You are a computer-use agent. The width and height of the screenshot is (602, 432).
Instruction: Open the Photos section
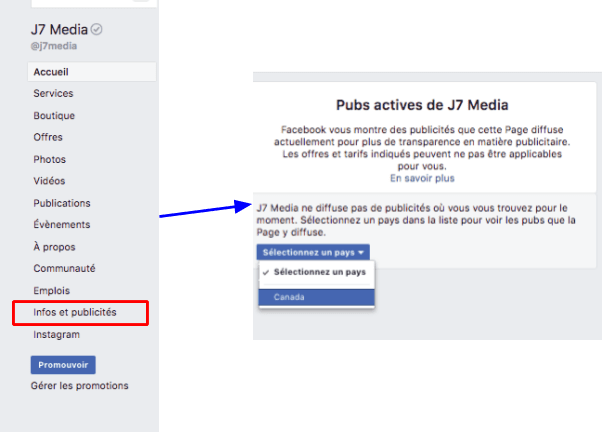click(x=49, y=159)
